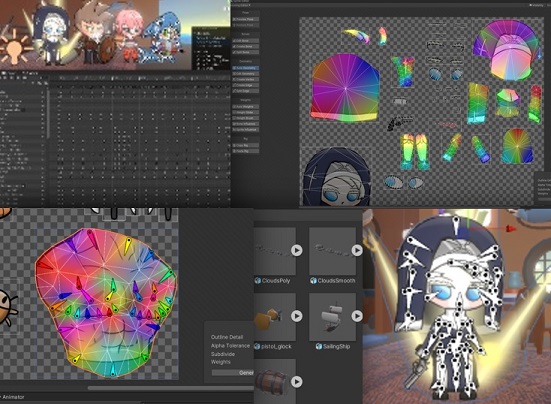Use the Split Edge tool

246,91
